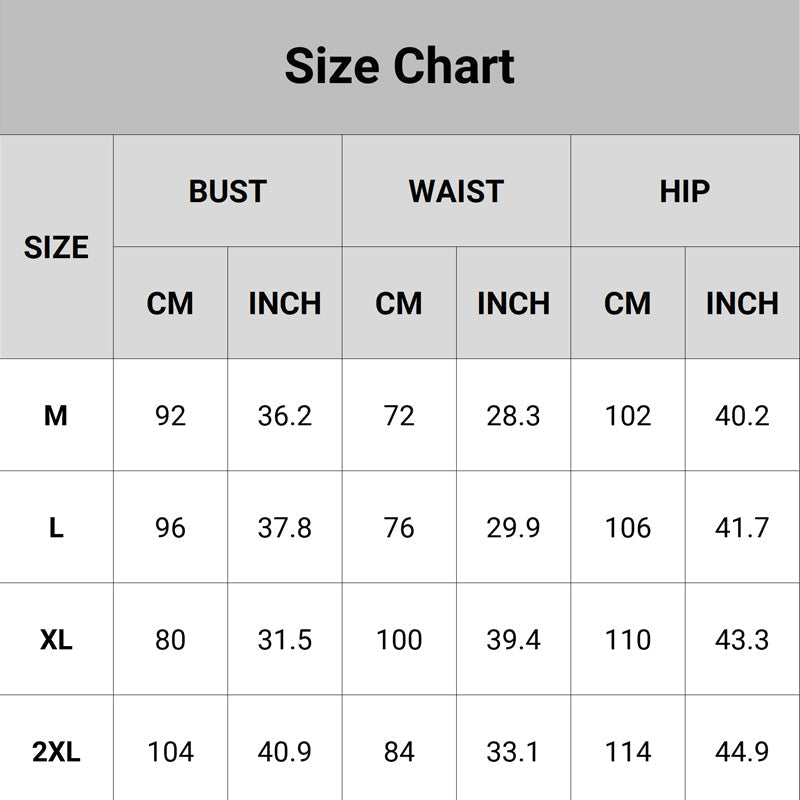This screenshot has width=800, height=800.
Task: Select the L size row label
Action: pyautogui.click(x=56, y=527)
